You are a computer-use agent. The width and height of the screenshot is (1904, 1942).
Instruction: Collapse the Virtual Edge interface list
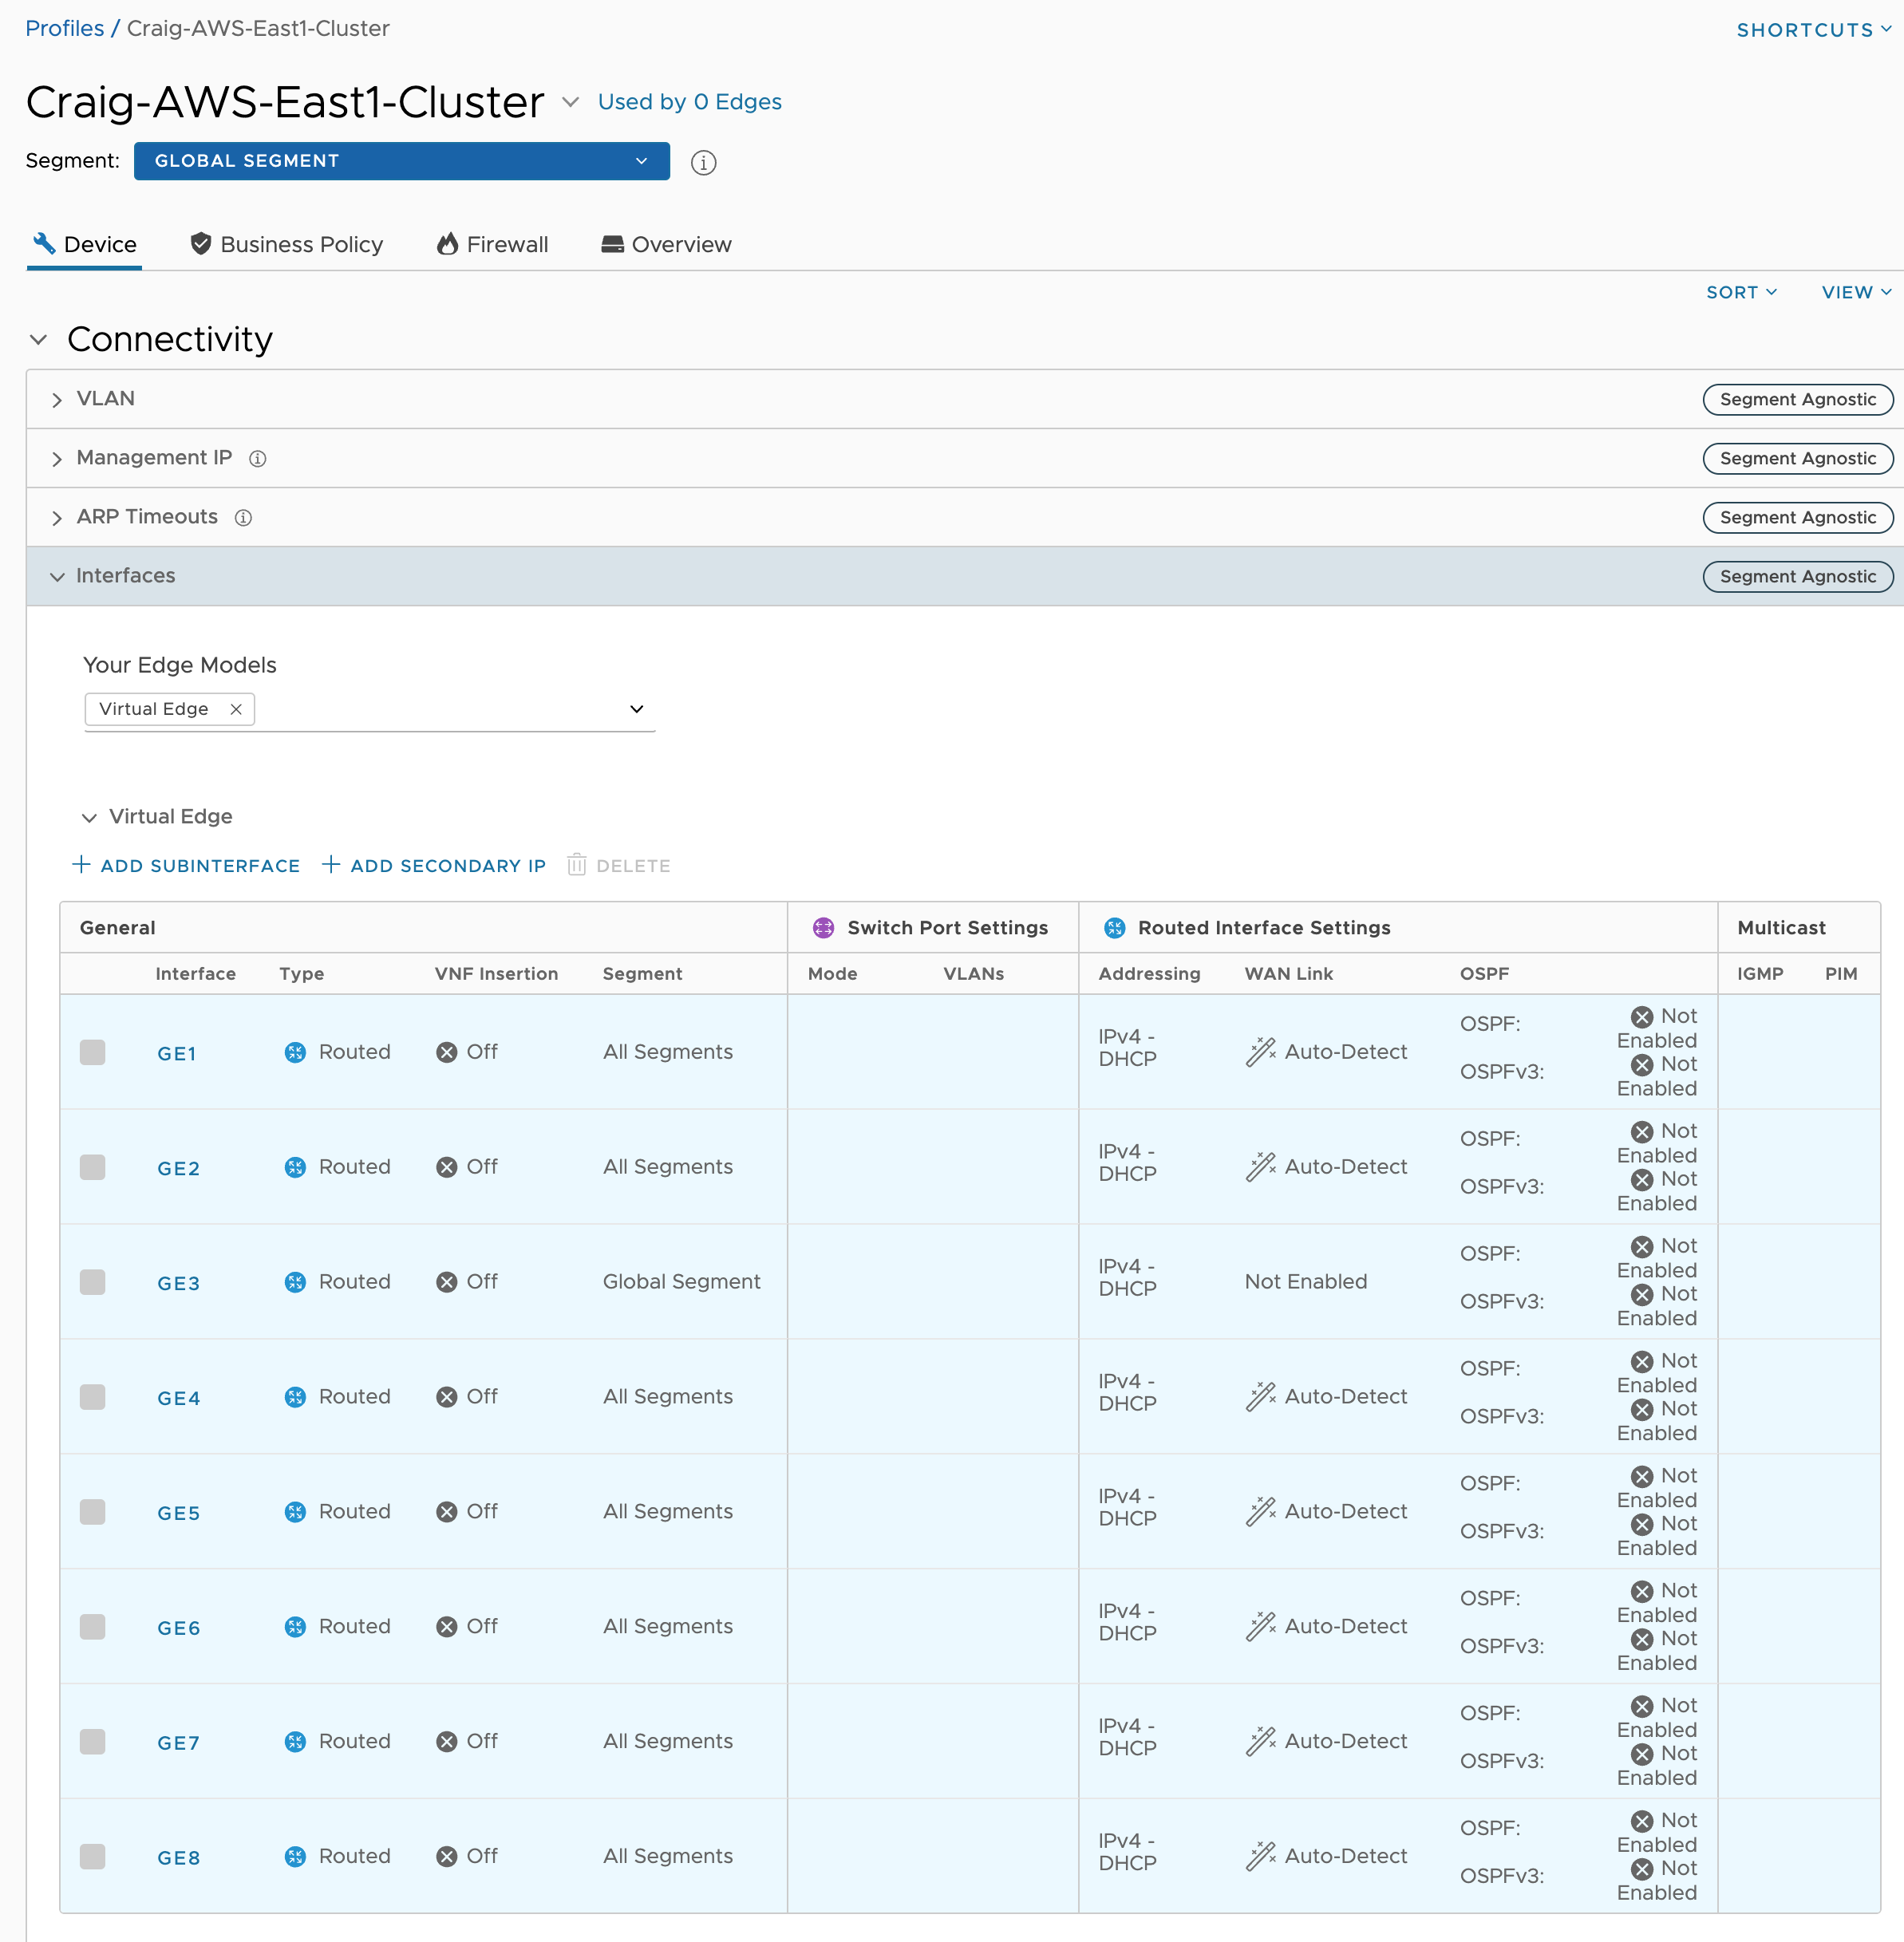tap(89, 818)
